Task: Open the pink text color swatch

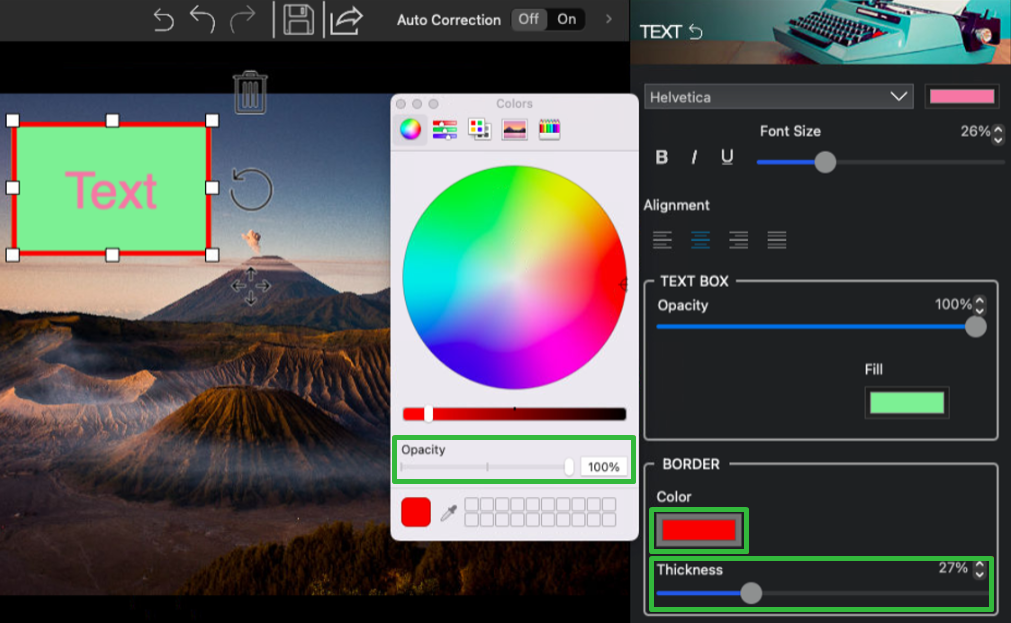Action: pyautogui.click(x=961, y=97)
